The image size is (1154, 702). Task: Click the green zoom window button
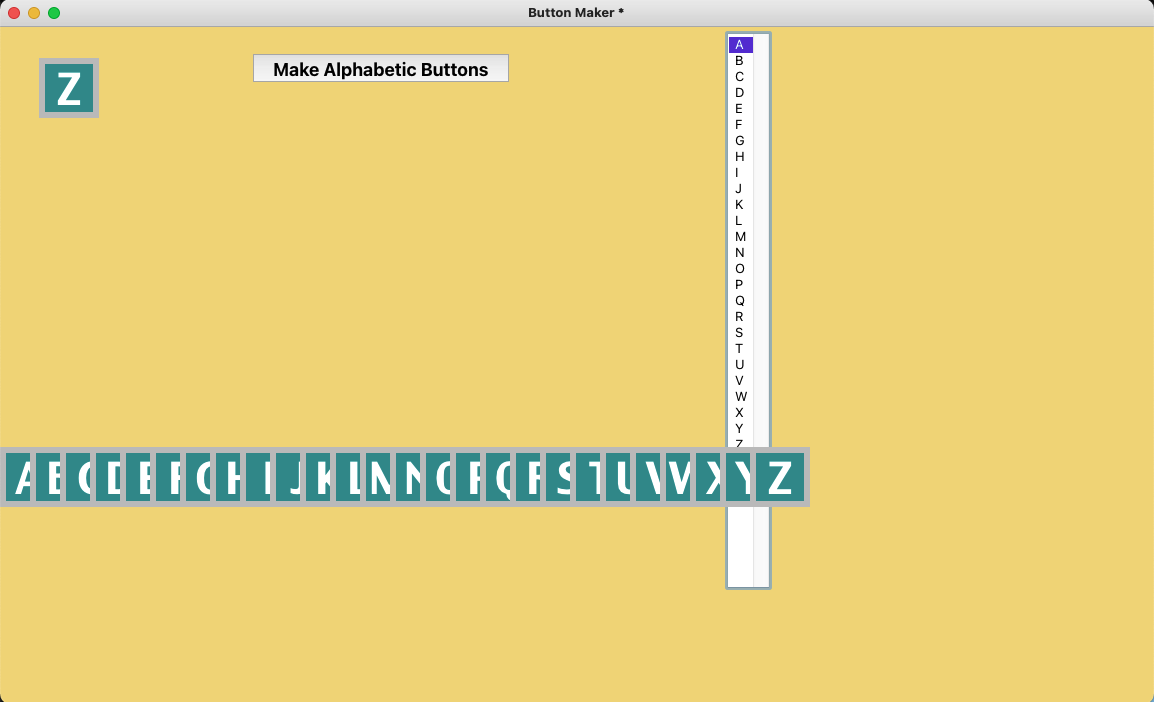point(54,13)
